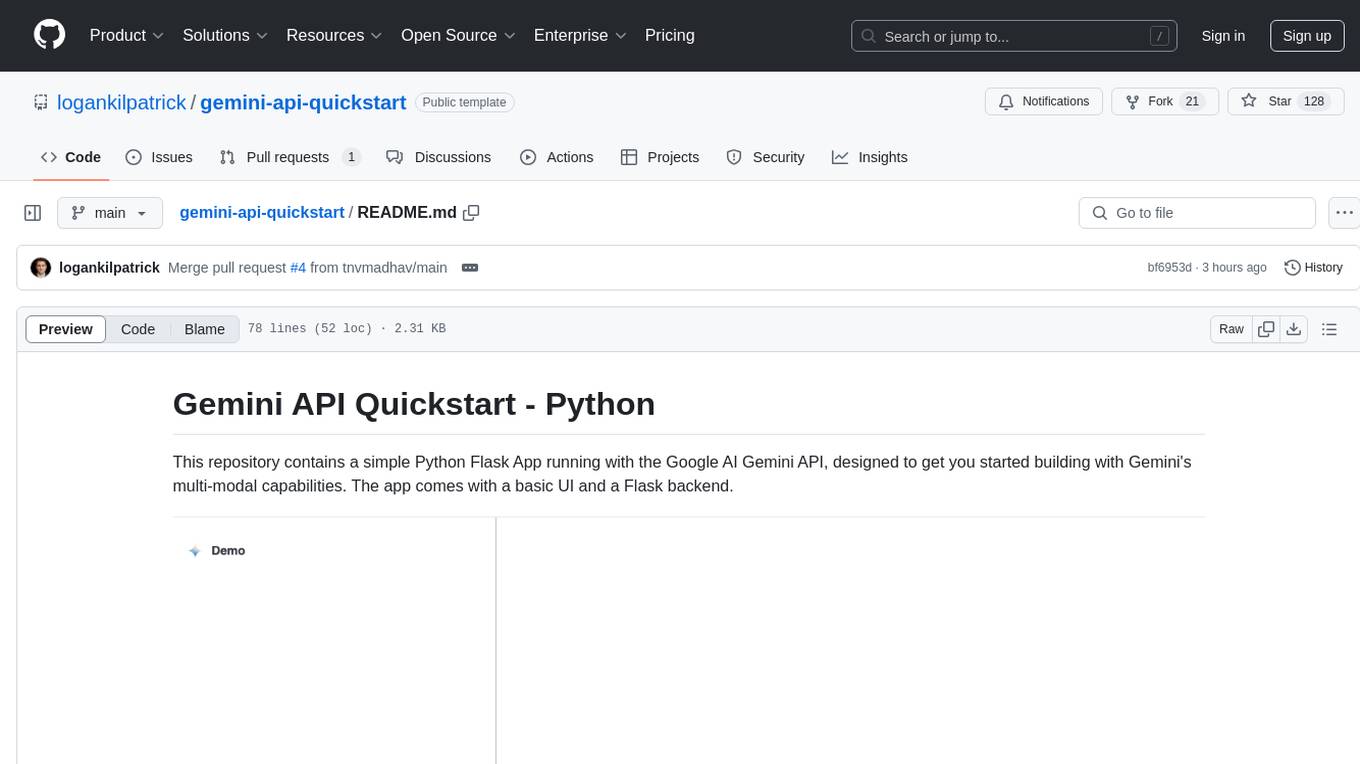Click gemini-api-quickstart breadcrumb link
Image resolution: width=1360 pixels, height=764 pixels.
[x=262, y=212]
